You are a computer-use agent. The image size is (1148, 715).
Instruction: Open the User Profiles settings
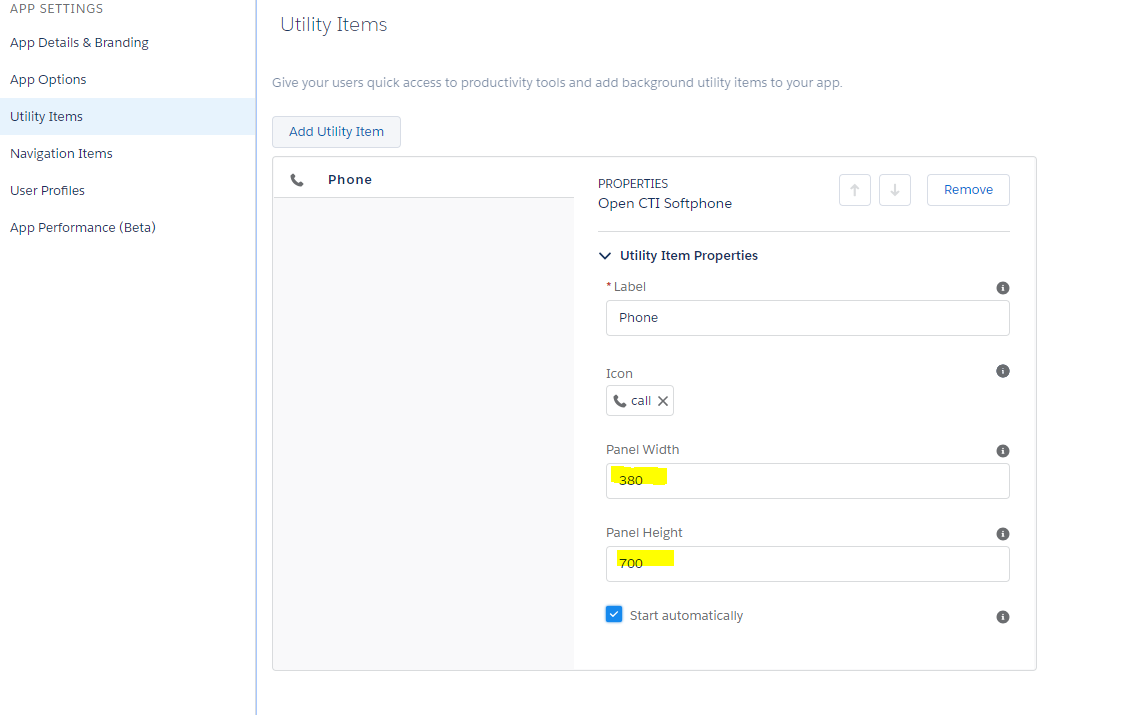47,191
